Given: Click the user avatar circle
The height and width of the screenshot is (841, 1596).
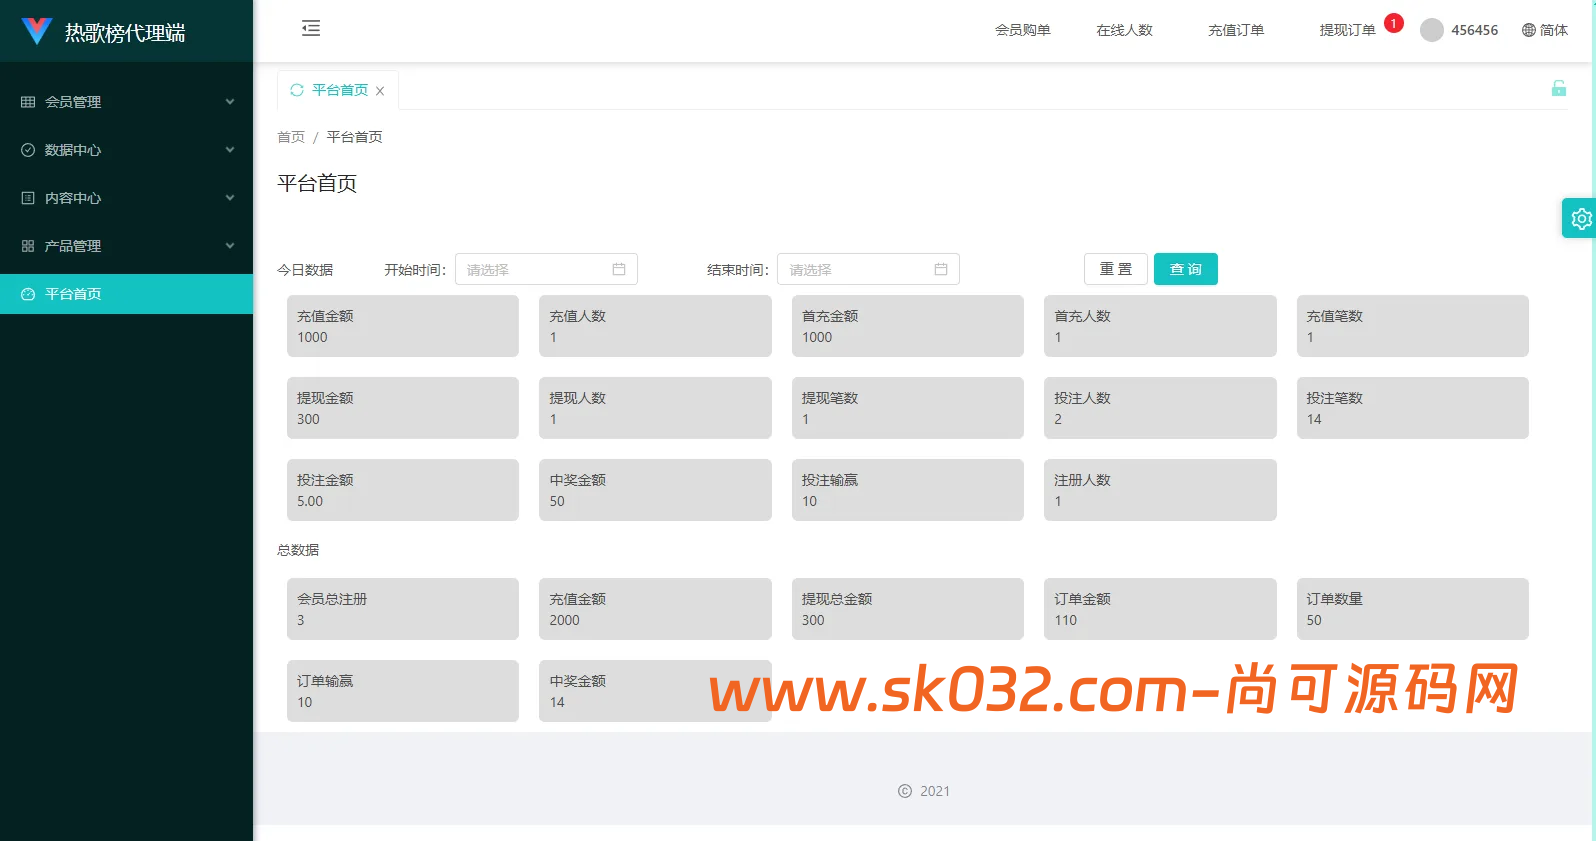Looking at the screenshot, I should (1432, 30).
